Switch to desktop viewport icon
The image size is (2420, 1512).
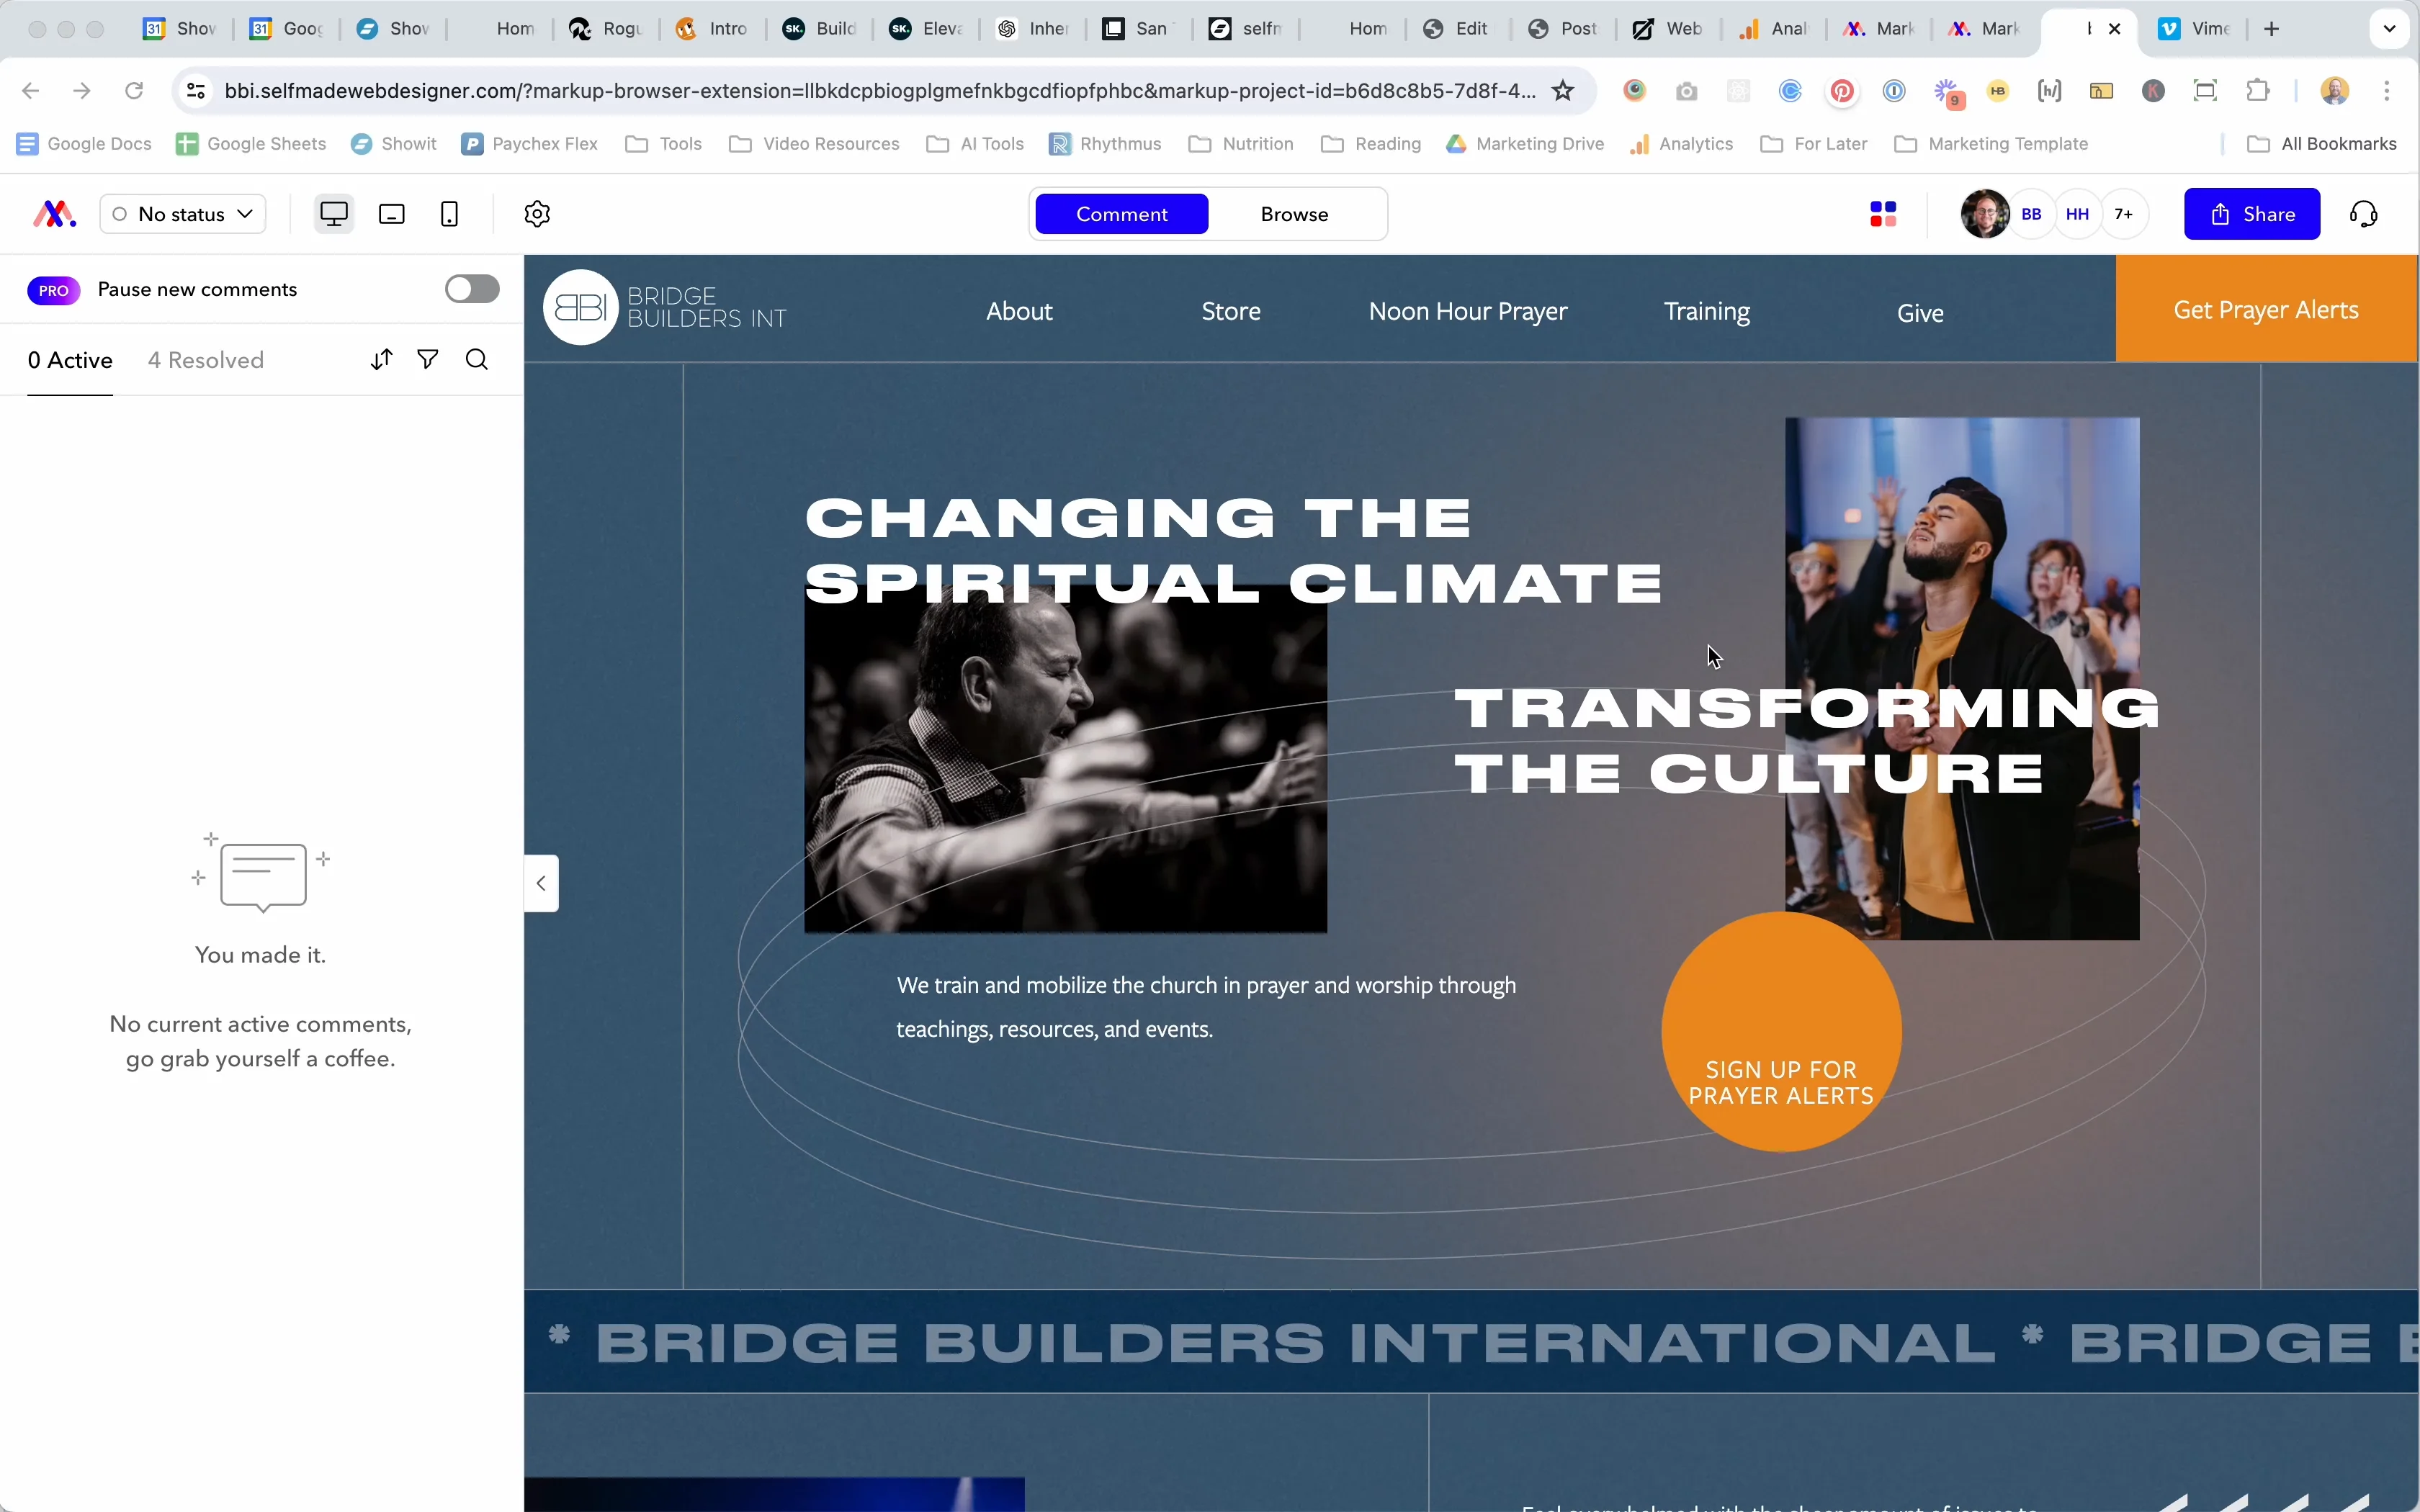tap(334, 214)
